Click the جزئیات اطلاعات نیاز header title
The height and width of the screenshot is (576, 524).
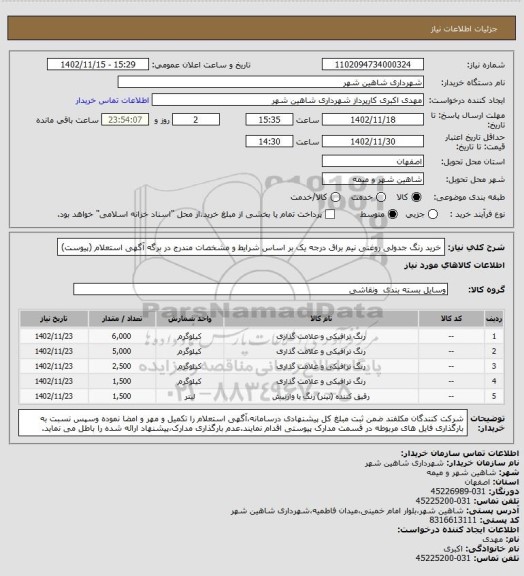click(464, 29)
